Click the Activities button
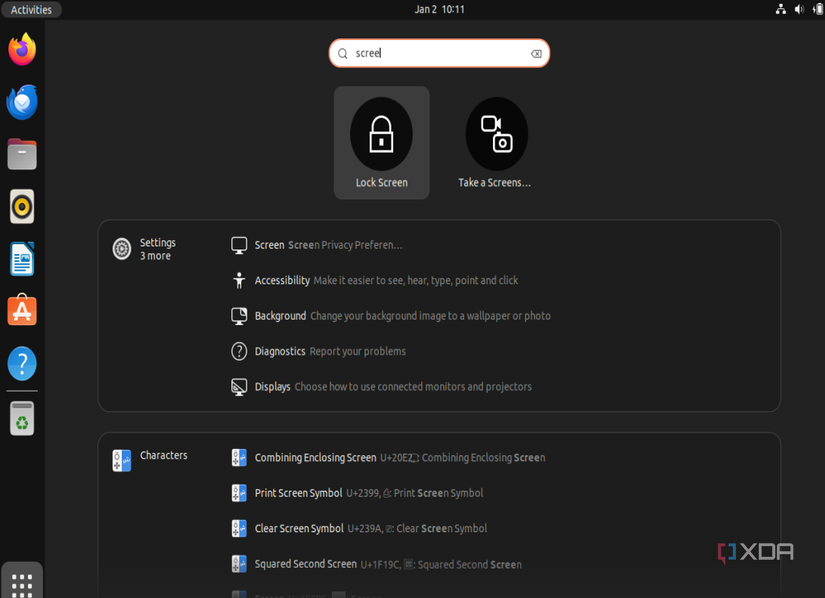Image resolution: width=825 pixels, height=598 pixels. coord(31,9)
